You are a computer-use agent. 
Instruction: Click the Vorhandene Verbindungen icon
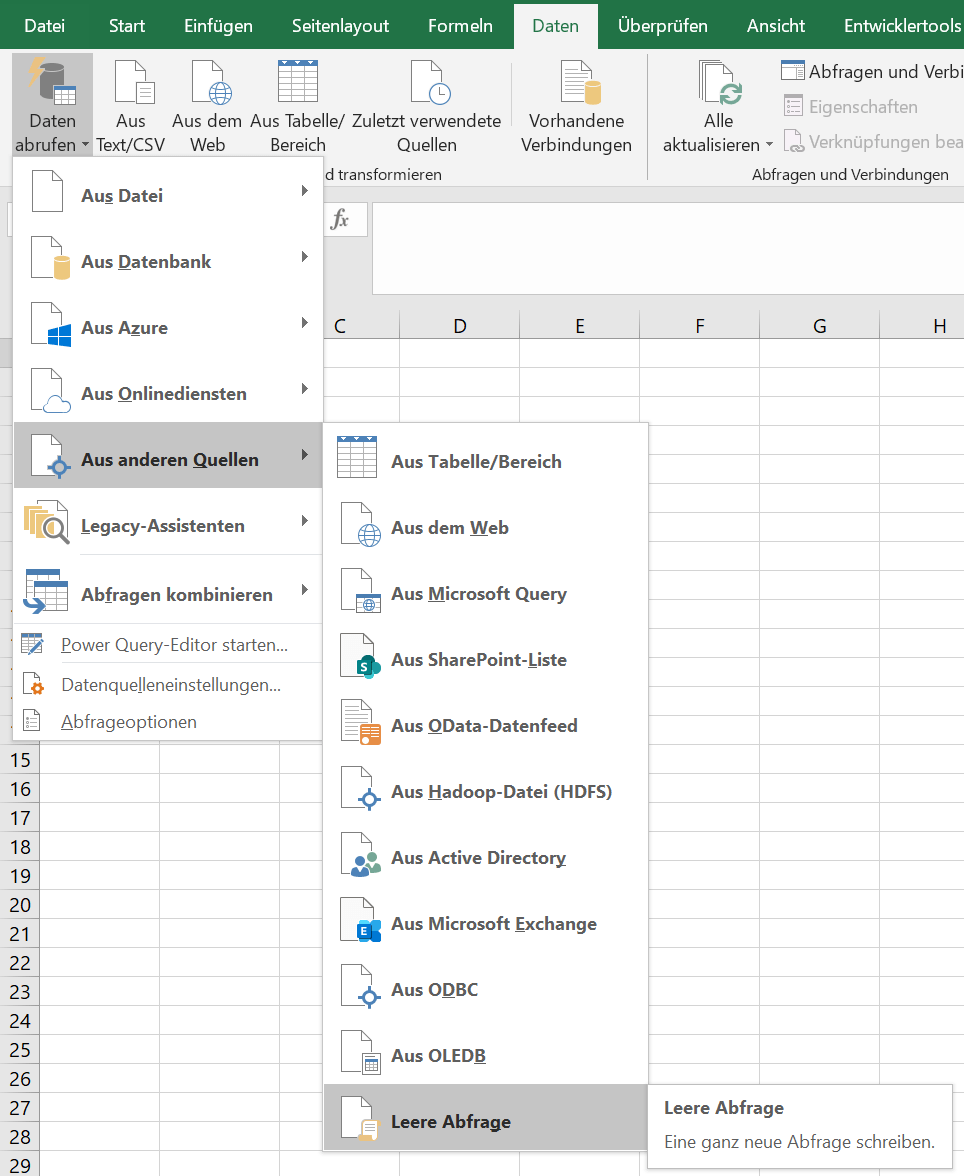tap(581, 82)
